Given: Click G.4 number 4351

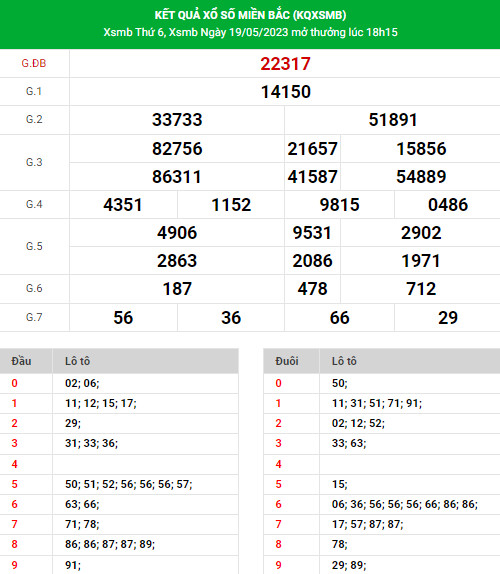Looking at the screenshot, I should coord(123,205).
